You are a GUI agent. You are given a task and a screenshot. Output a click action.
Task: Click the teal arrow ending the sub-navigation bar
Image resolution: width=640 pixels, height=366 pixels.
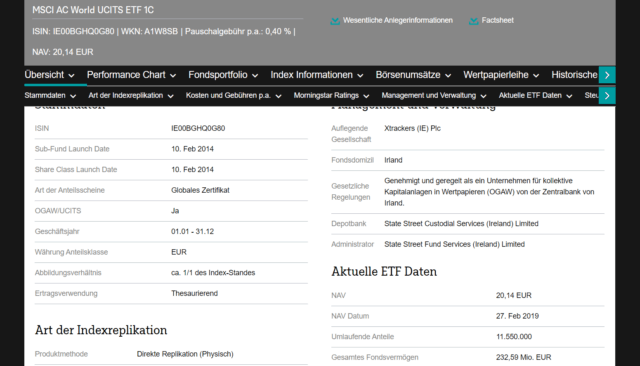pyautogui.click(x=607, y=95)
